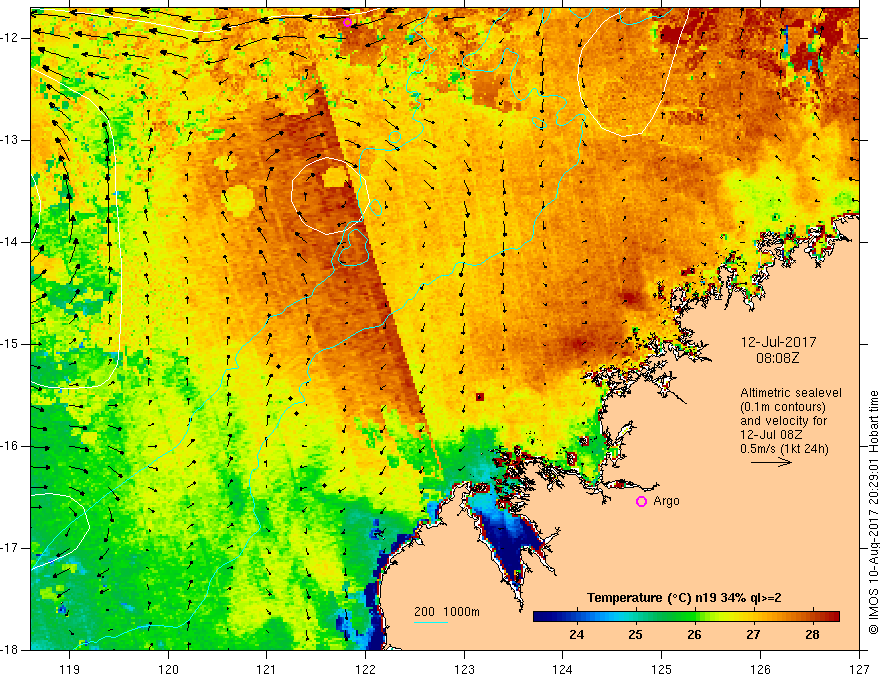Click the '0.5m/s (1kt 24h)' scale text

(784, 449)
